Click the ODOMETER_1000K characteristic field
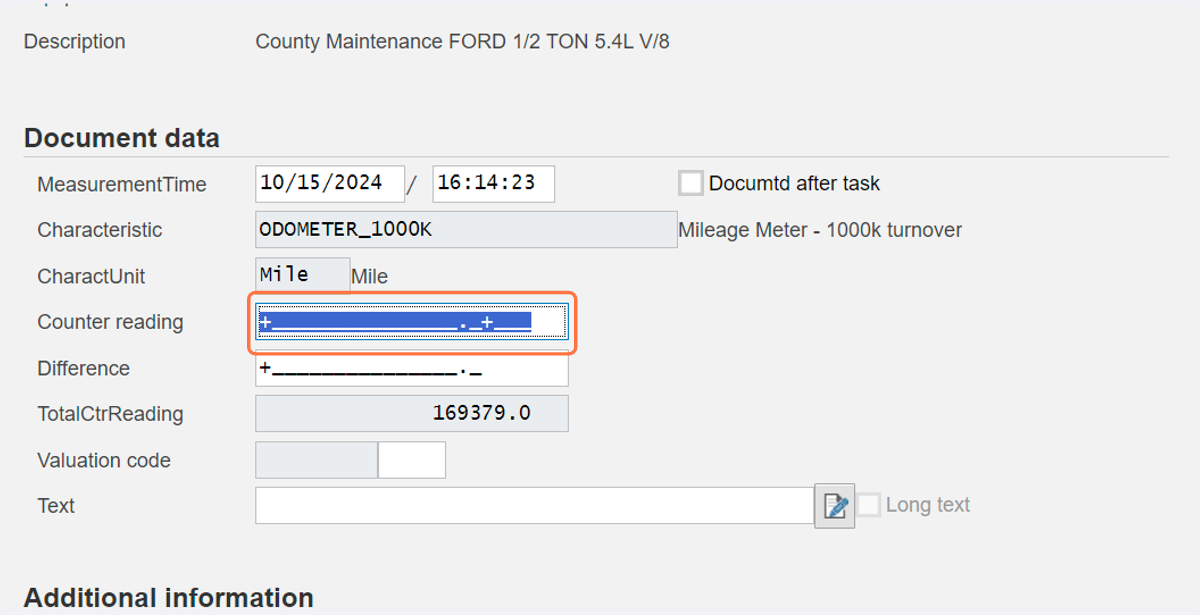This screenshot has height=615, width=1200. coord(466,229)
